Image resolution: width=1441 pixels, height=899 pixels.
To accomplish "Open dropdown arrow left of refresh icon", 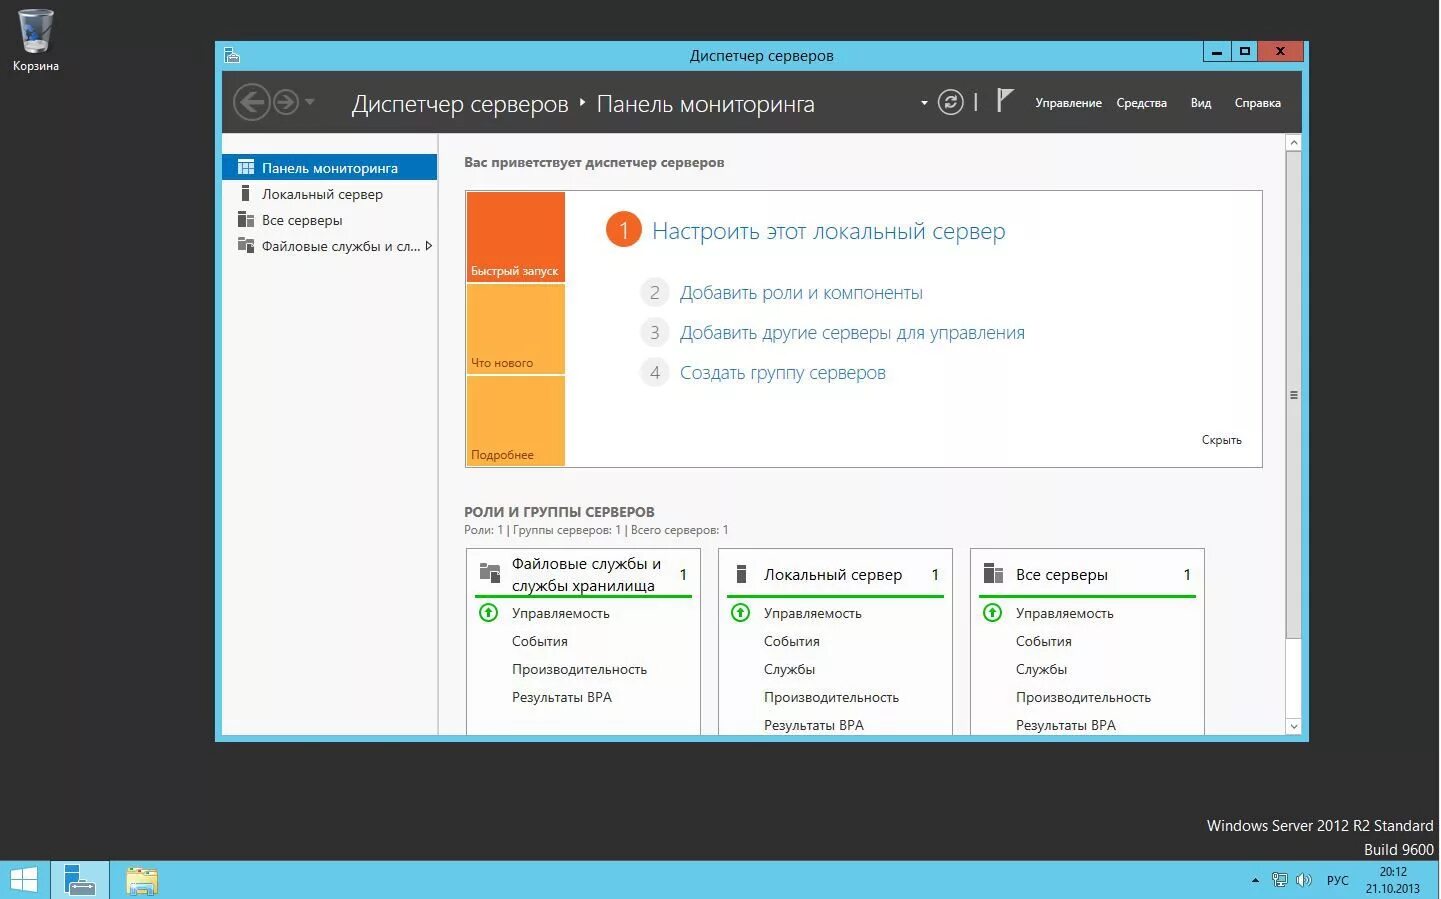I will click(924, 103).
